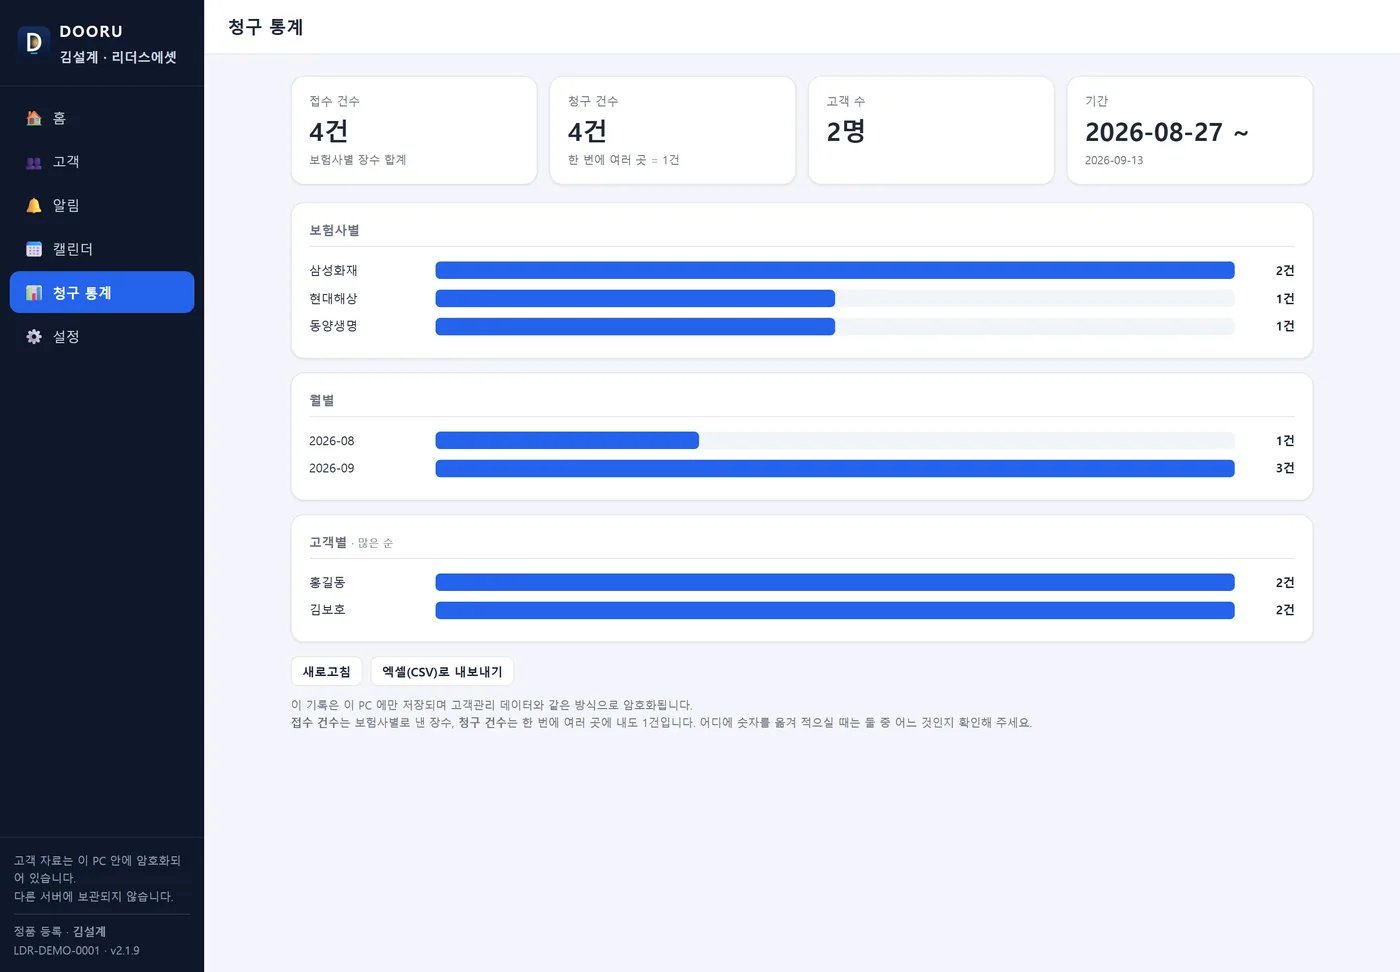1400x972 pixels.
Task: Click the 2026-09 monthly bar
Action: pos(835,468)
